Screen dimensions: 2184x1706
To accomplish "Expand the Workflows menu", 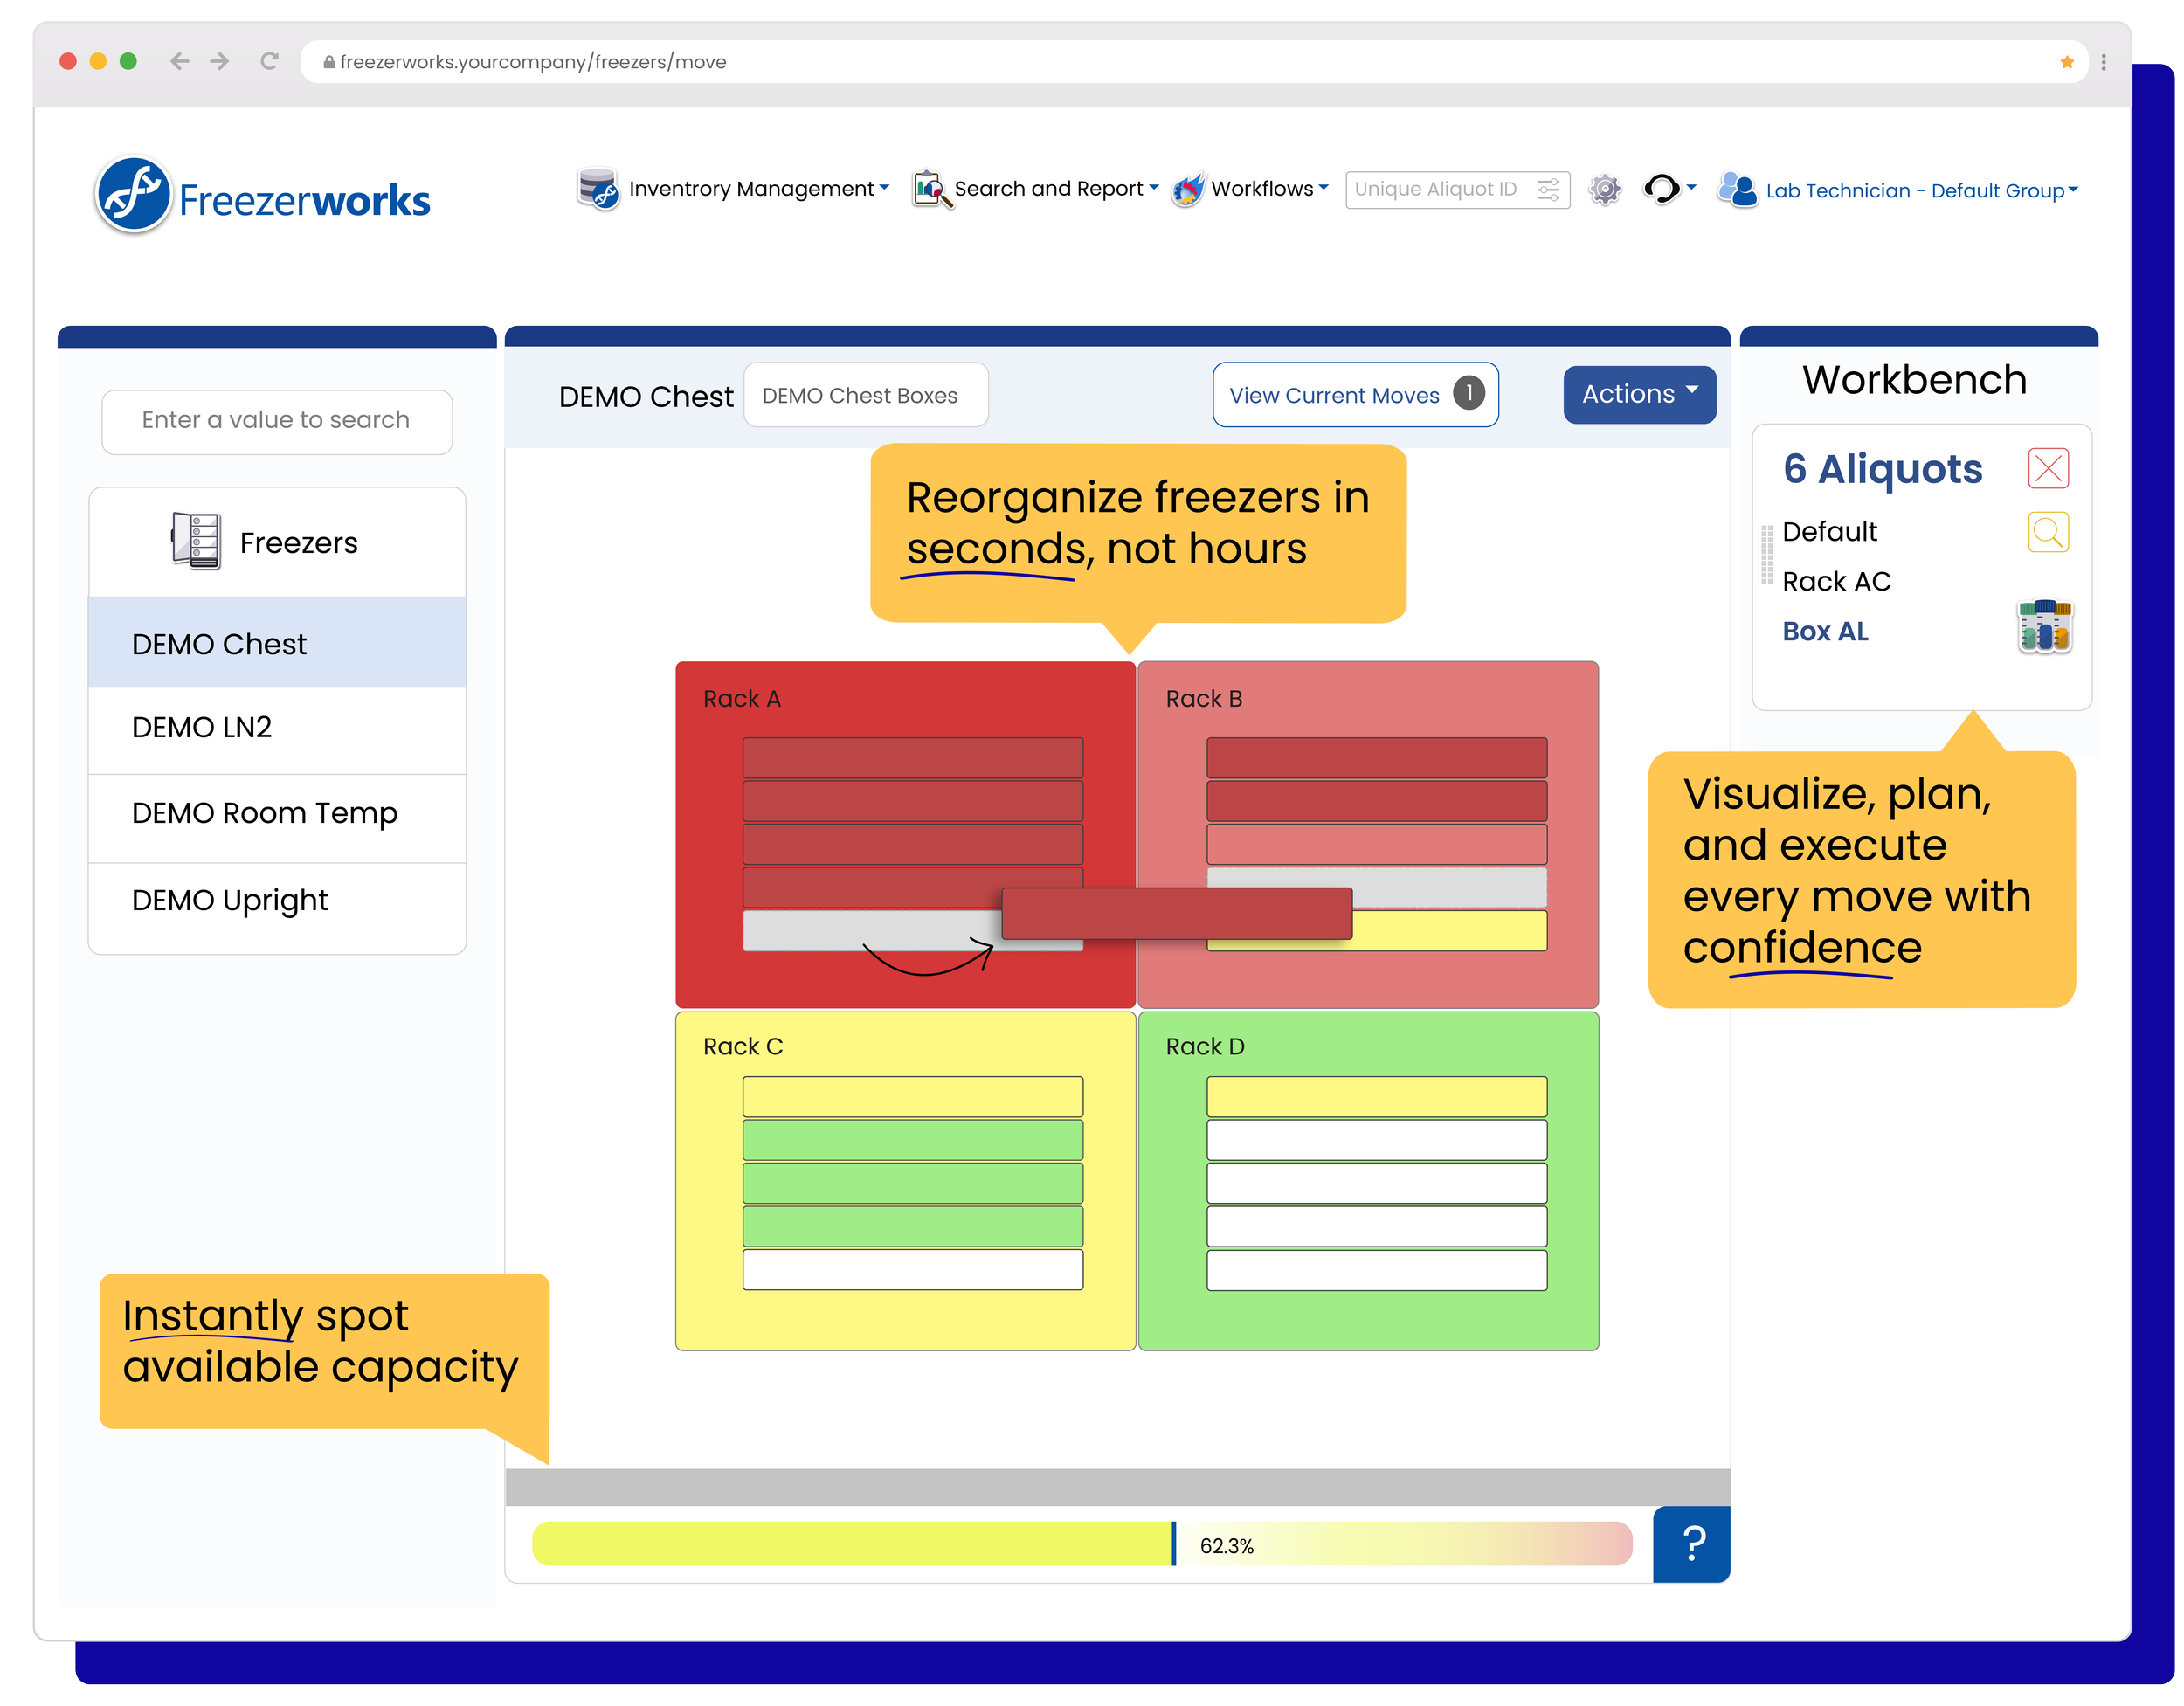I will pyautogui.click(x=1250, y=189).
